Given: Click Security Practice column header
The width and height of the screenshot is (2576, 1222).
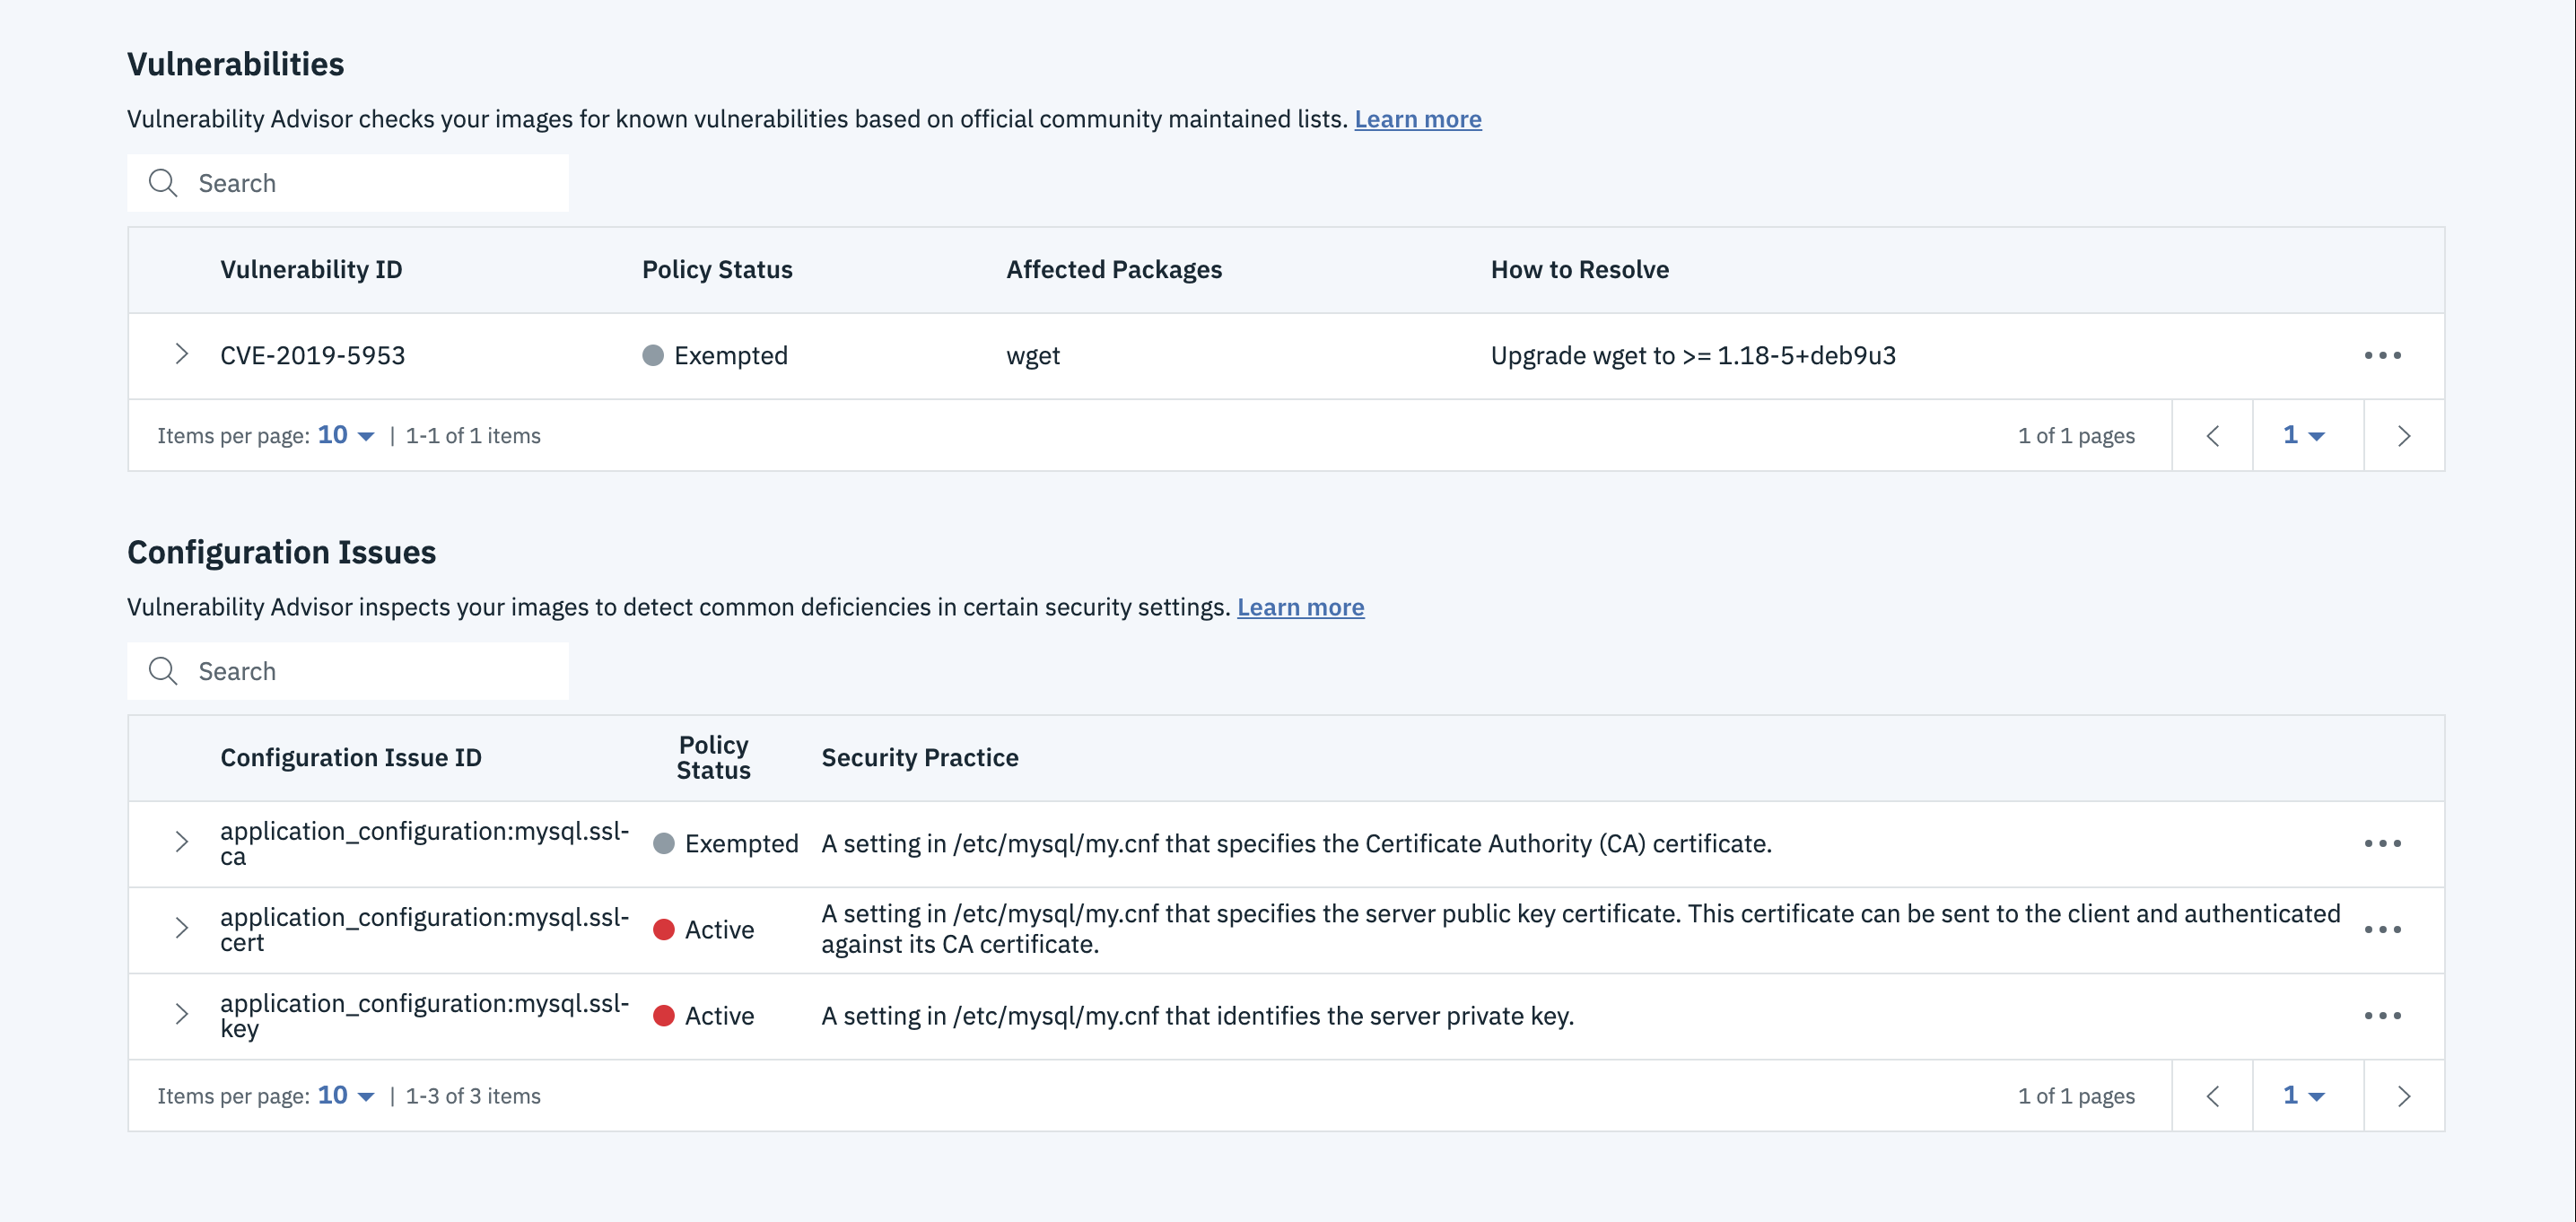Looking at the screenshot, I should [x=920, y=758].
